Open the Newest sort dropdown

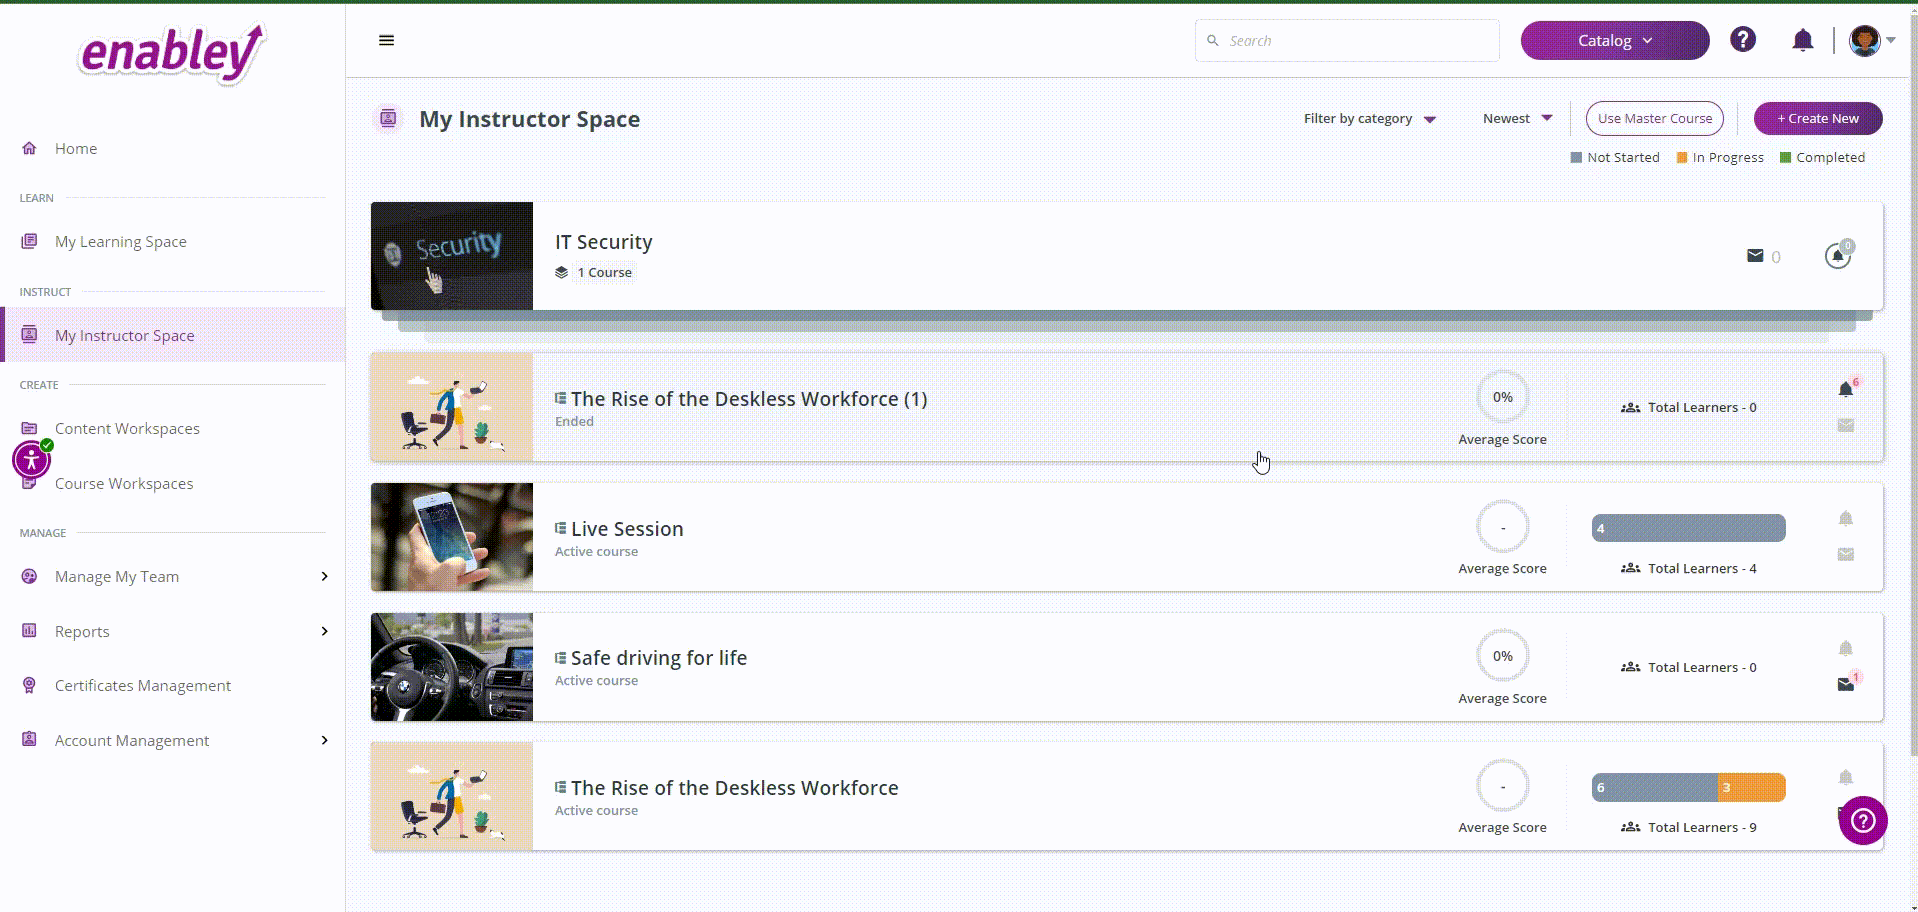coord(1517,119)
